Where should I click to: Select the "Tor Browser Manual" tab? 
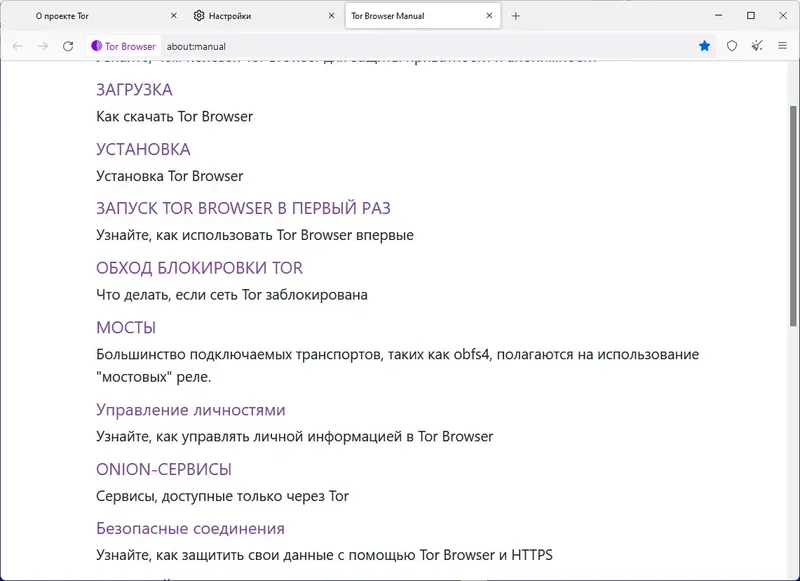[x=422, y=16]
